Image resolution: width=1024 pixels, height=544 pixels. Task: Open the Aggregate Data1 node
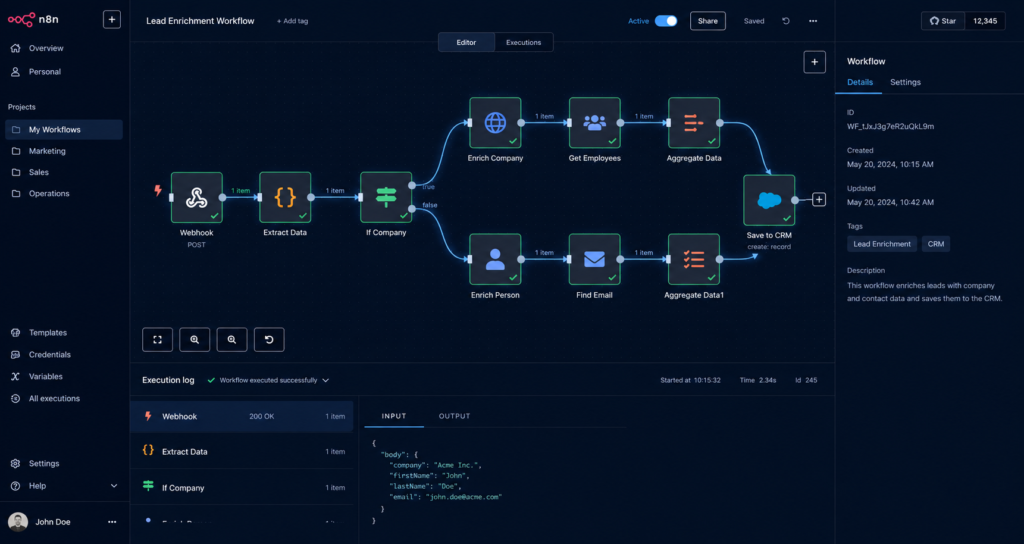pyautogui.click(x=694, y=259)
